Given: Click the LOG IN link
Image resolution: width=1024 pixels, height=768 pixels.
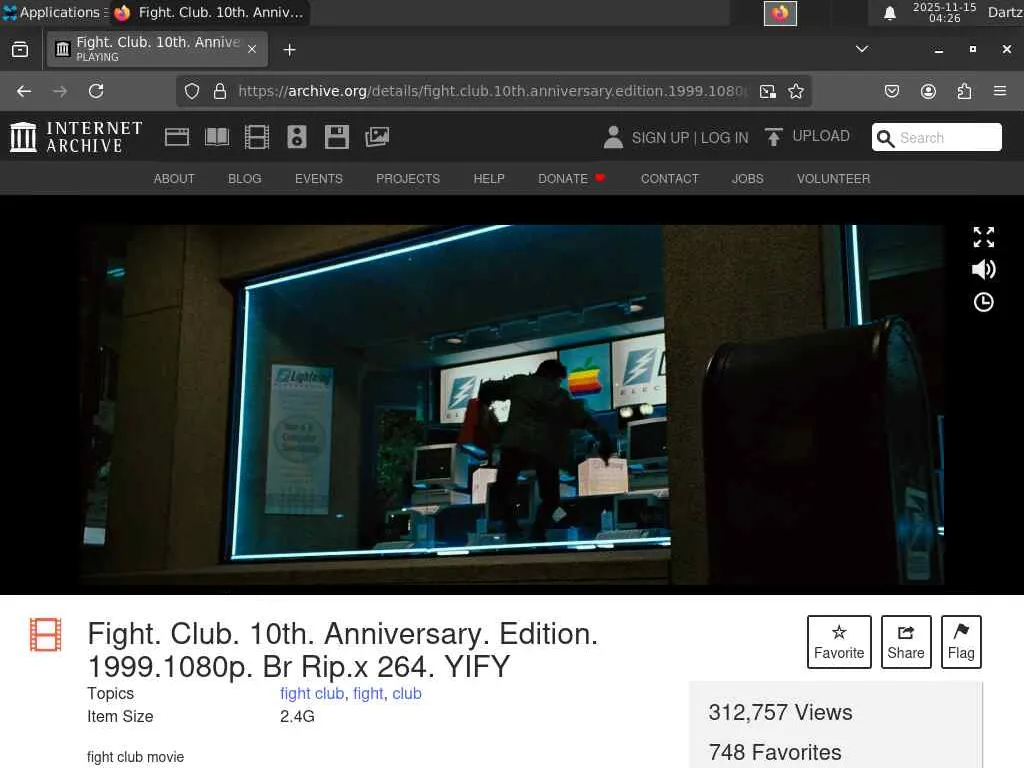Looking at the screenshot, I should pos(725,138).
